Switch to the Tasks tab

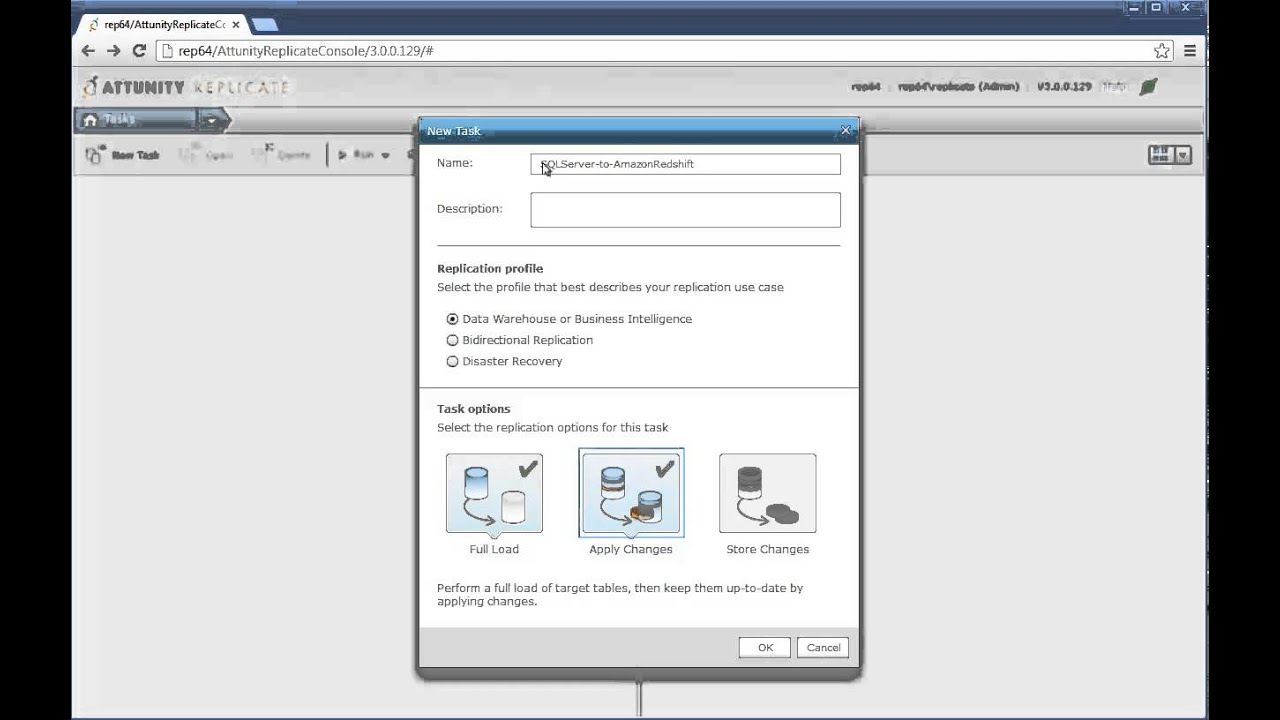click(x=137, y=120)
